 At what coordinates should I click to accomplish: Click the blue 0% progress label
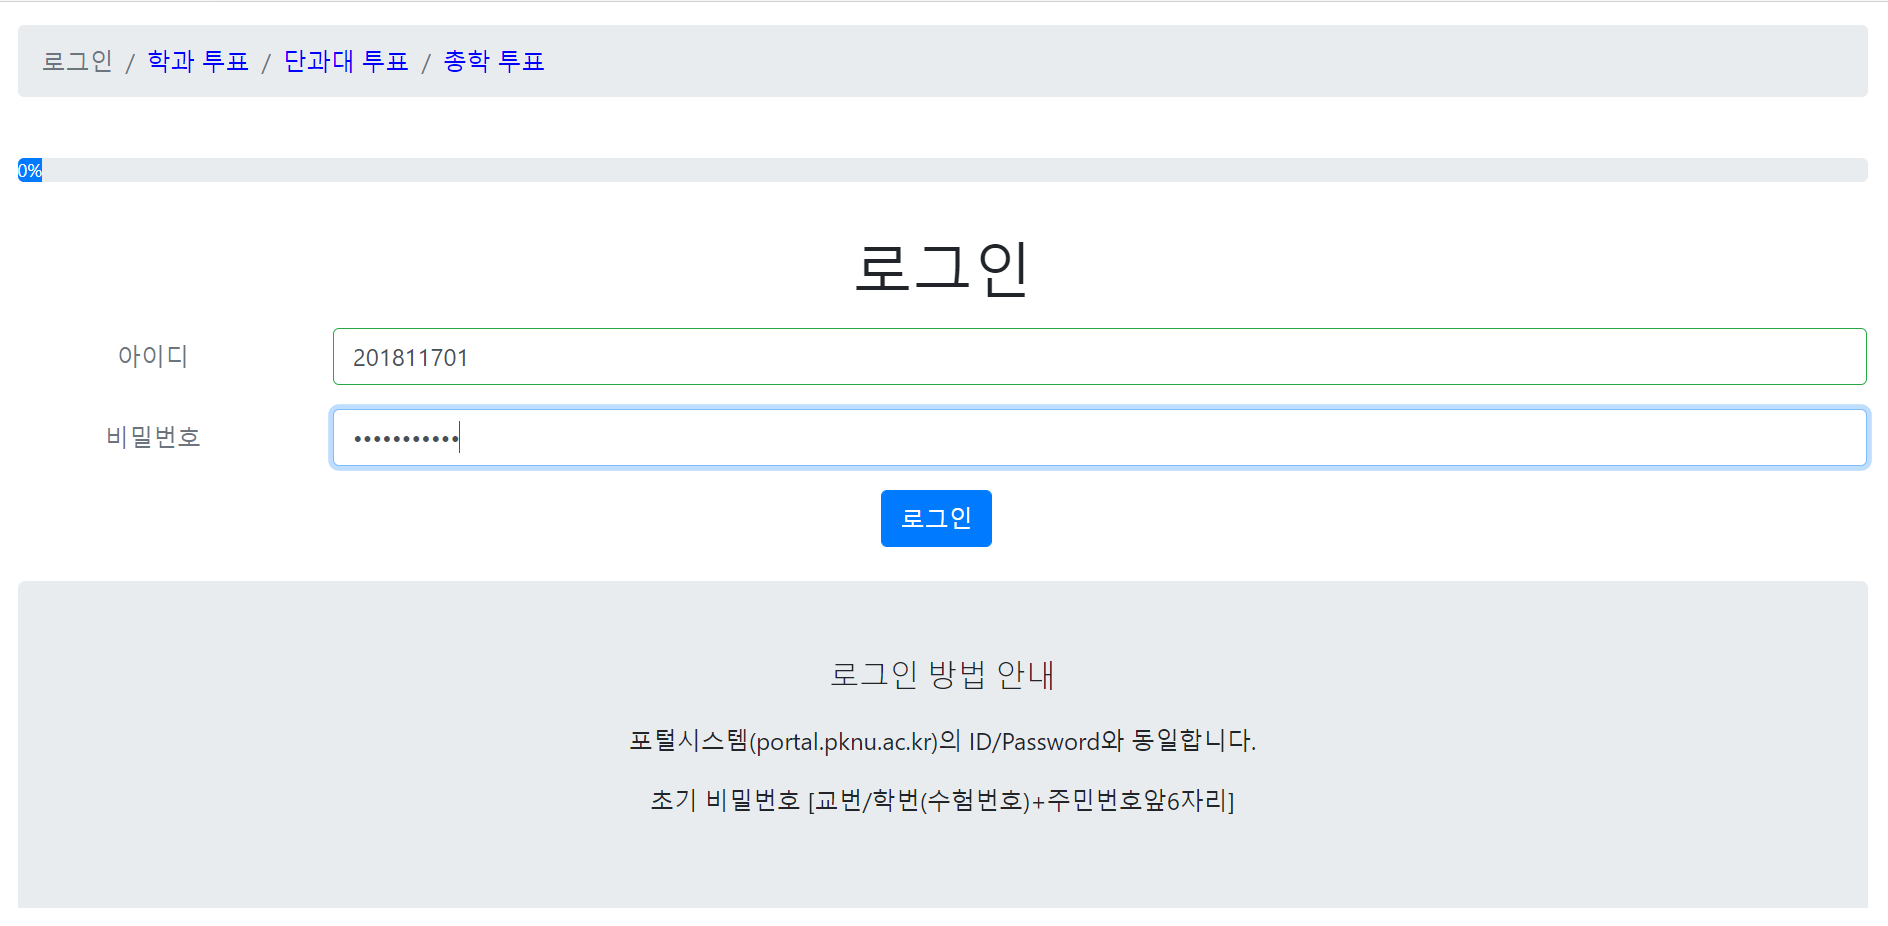point(29,170)
